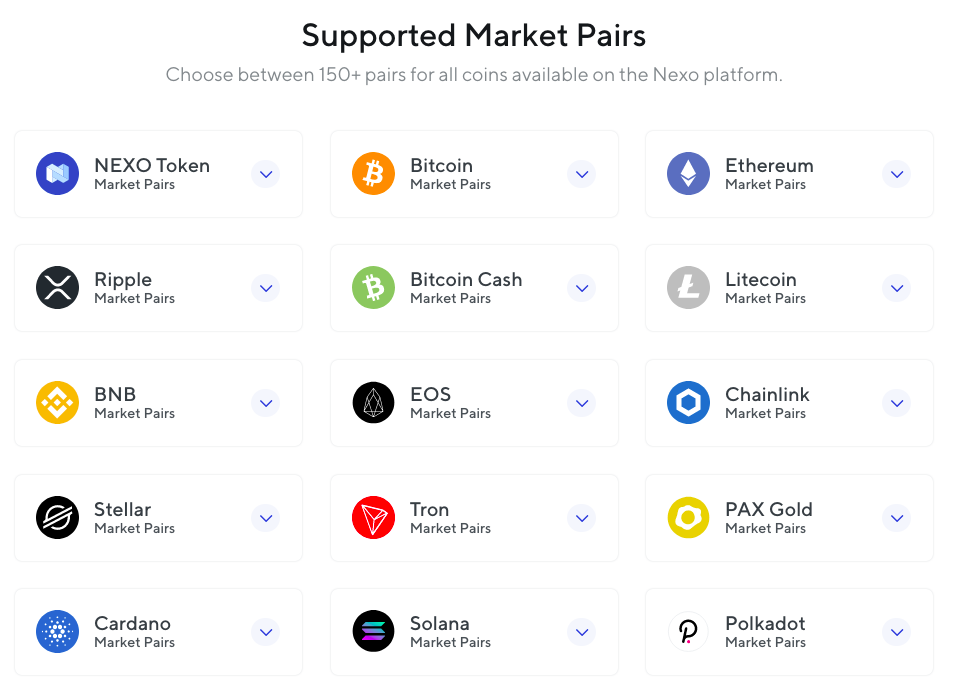Expand PAX Gold market pairs chevron
This screenshot has width=954, height=694.
[897, 518]
